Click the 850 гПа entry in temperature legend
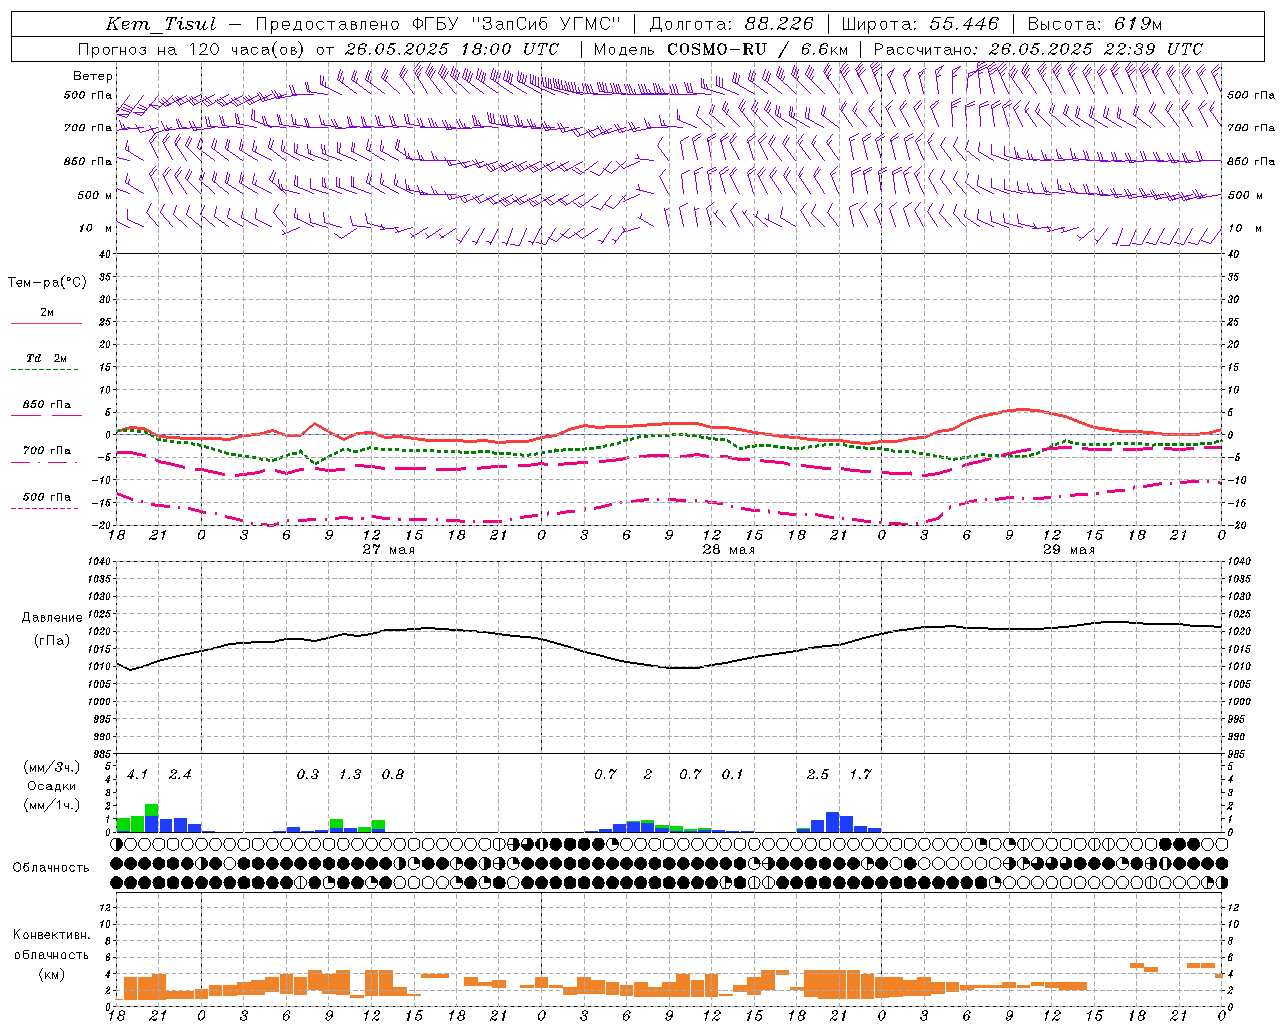 47,404
